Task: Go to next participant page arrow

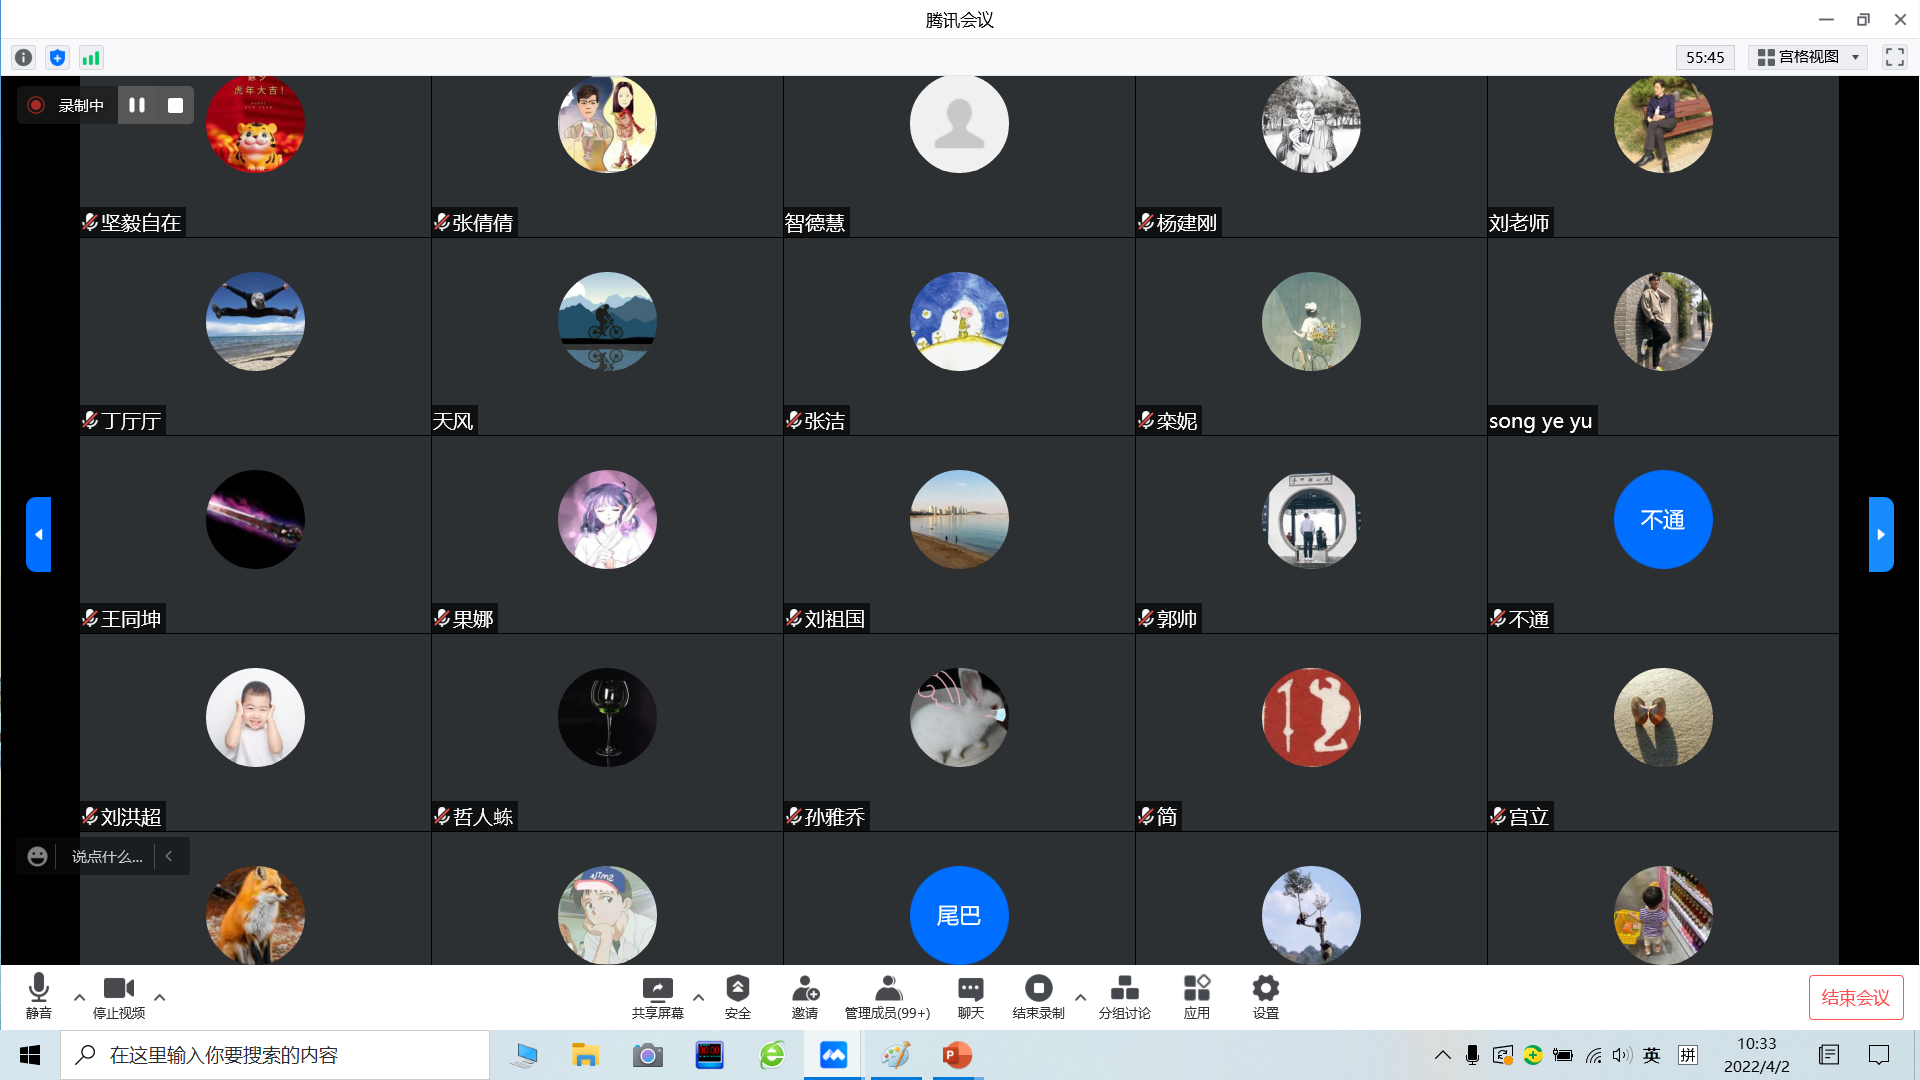Action: [1880, 534]
